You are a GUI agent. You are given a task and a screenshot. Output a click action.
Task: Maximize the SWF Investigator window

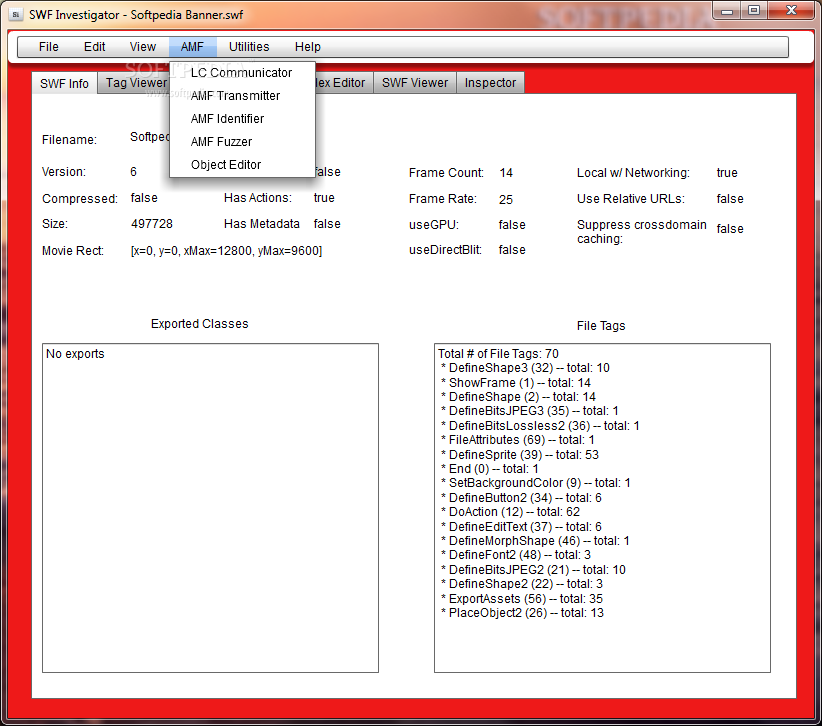click(754, 10)
